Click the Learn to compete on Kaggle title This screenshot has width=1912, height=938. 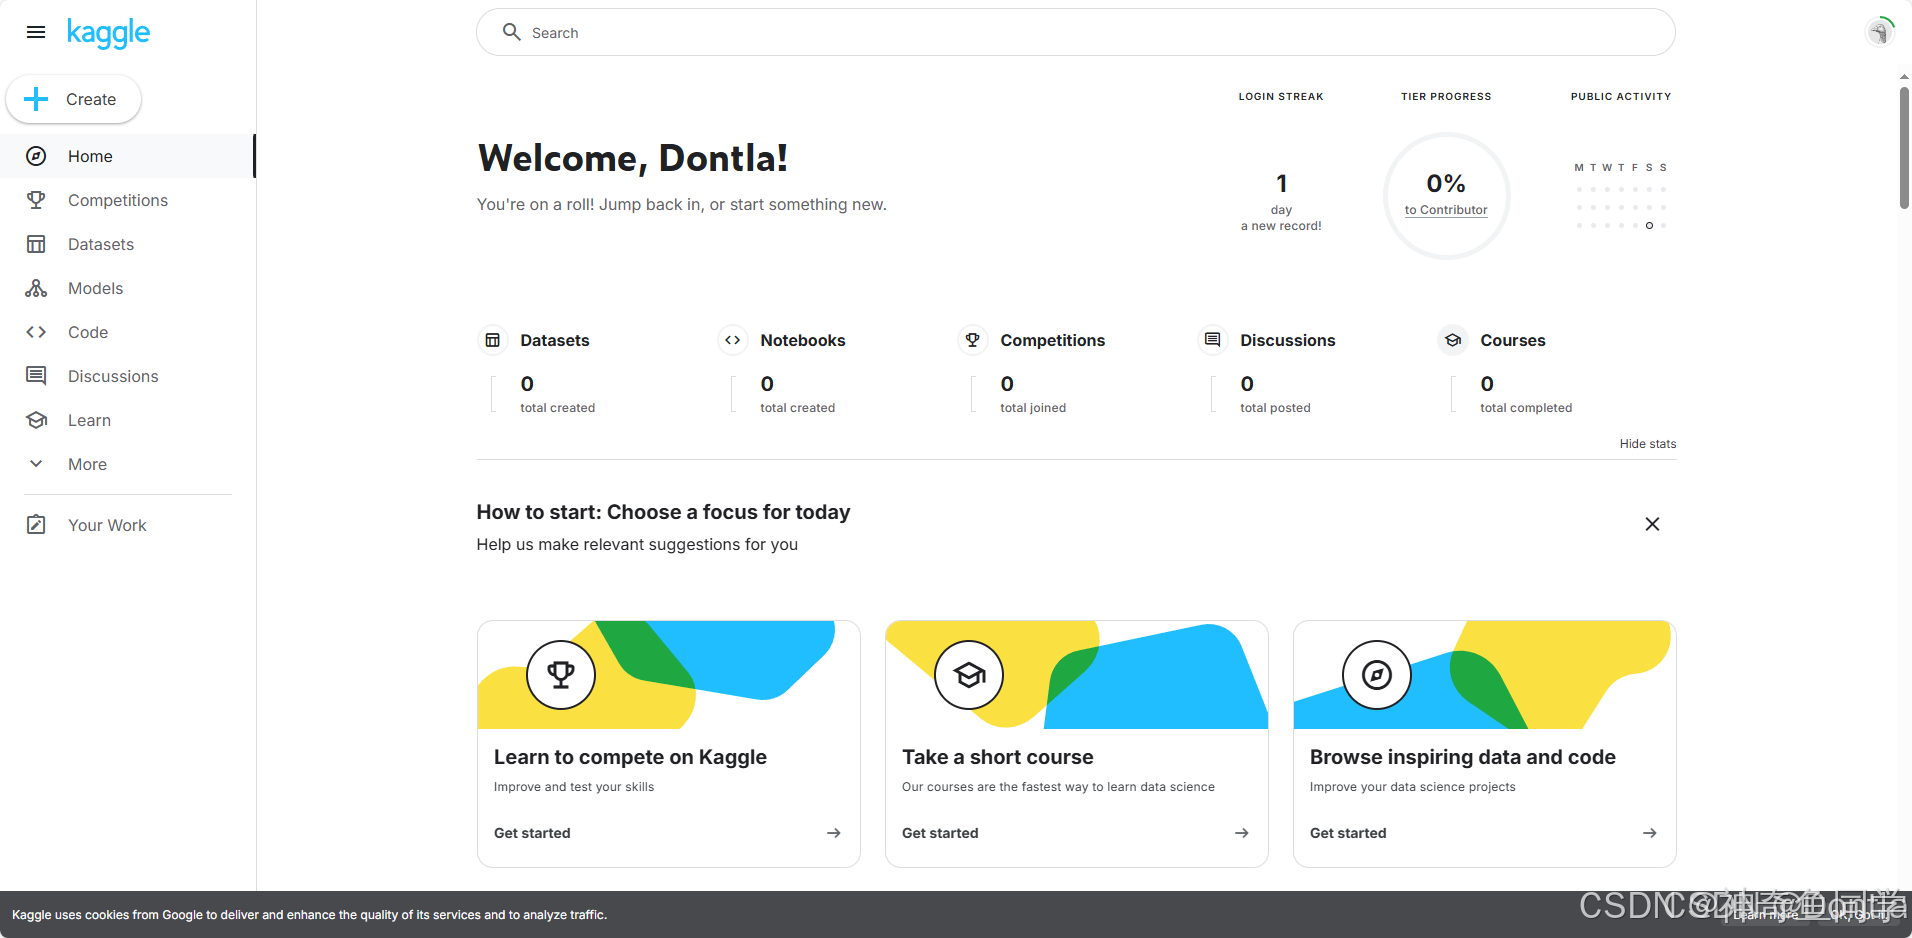[630, 757]
